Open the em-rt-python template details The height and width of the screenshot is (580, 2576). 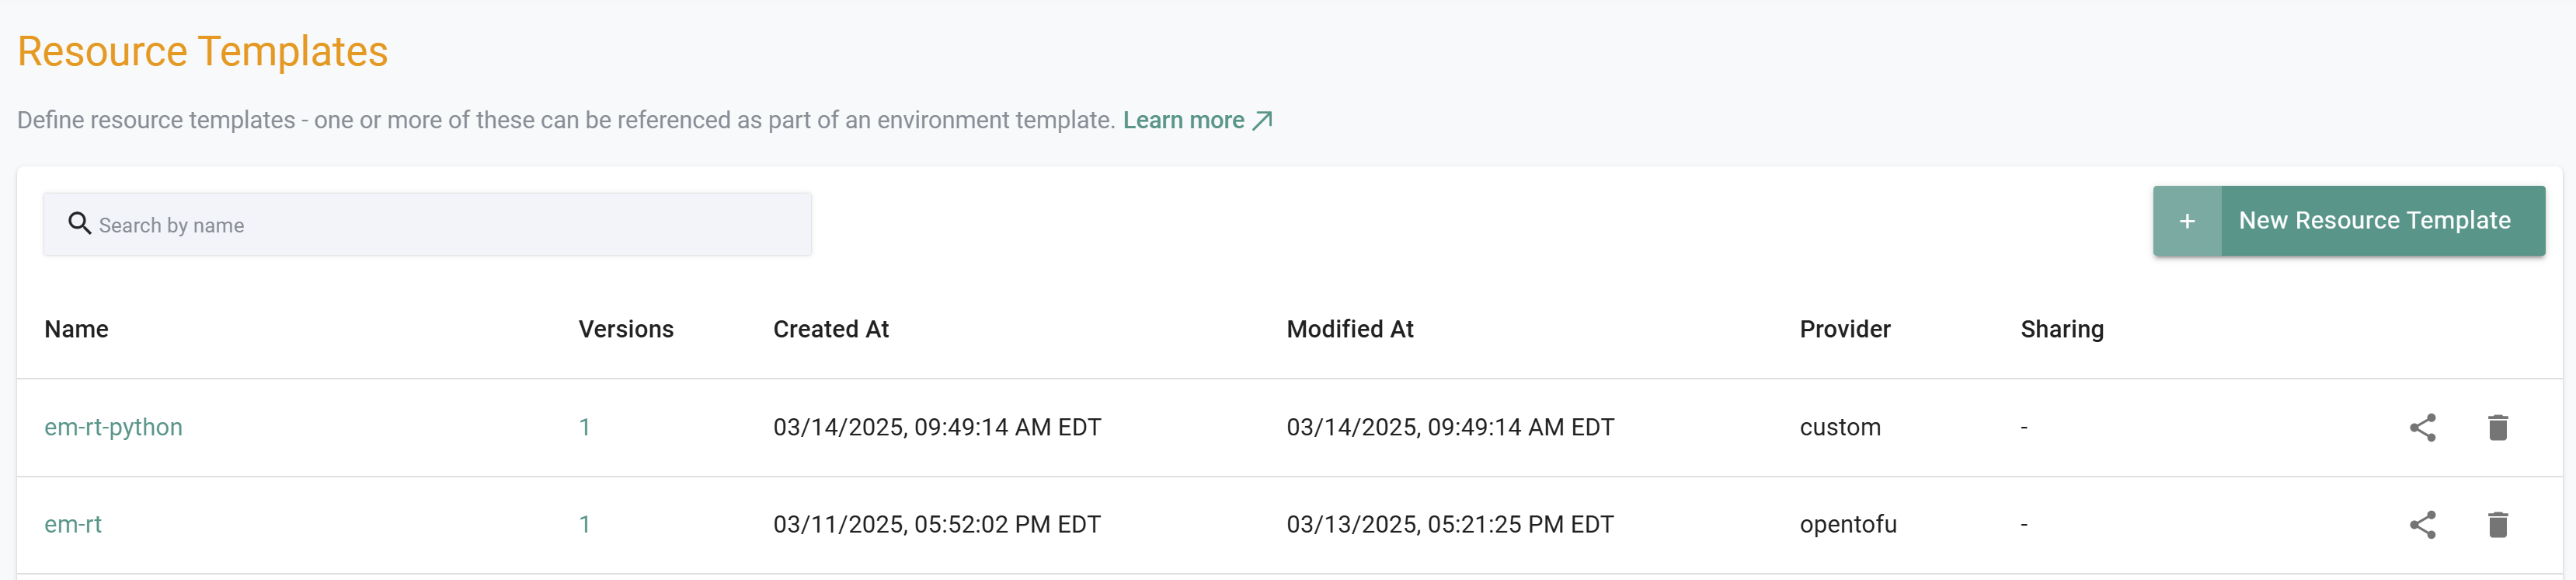pyautogui.click(x=114, y=427)
